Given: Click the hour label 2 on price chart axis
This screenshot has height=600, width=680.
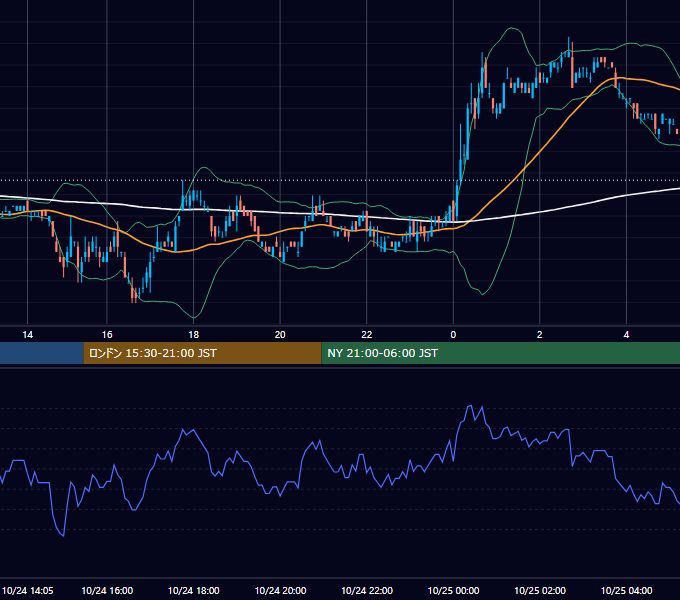Looking at the screenshot, I should 539,335.
